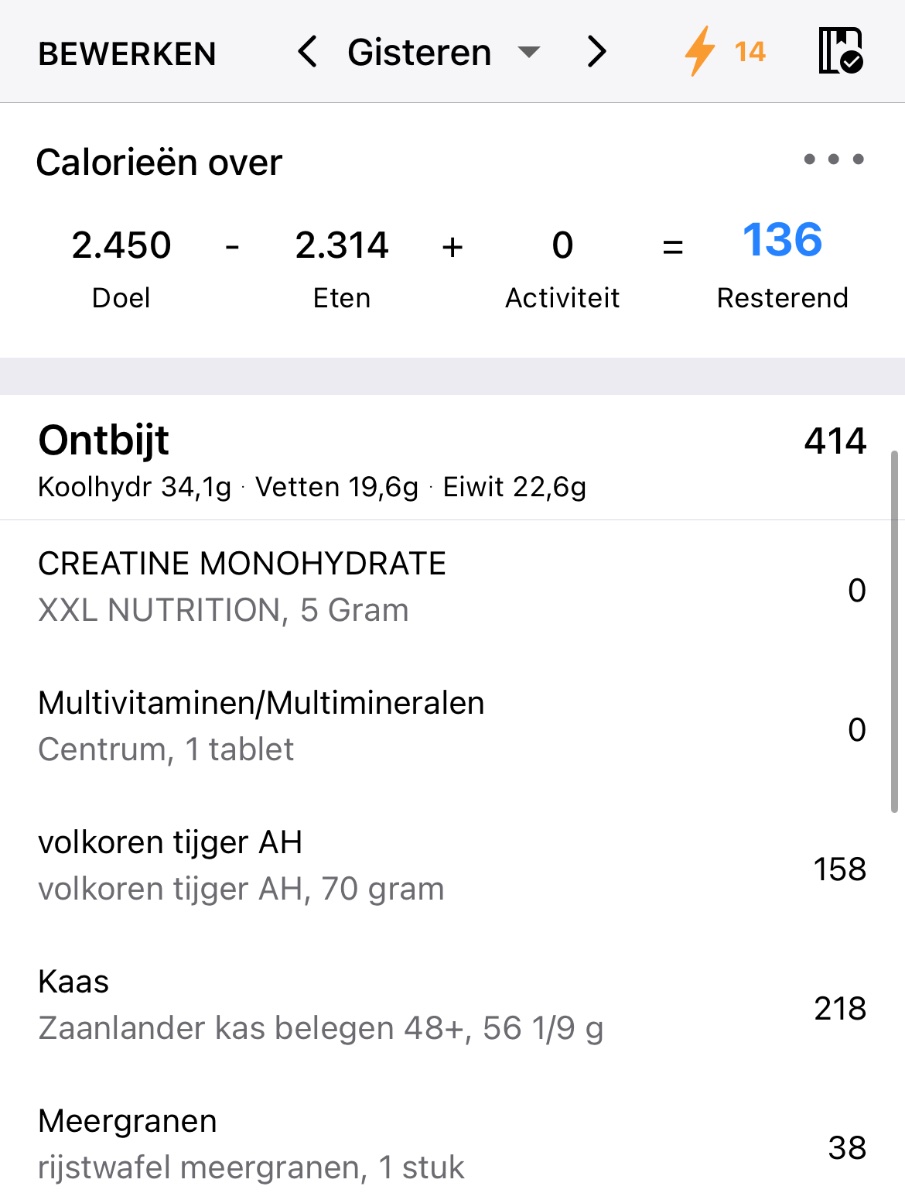Go to previous day with left chevron

308,52
